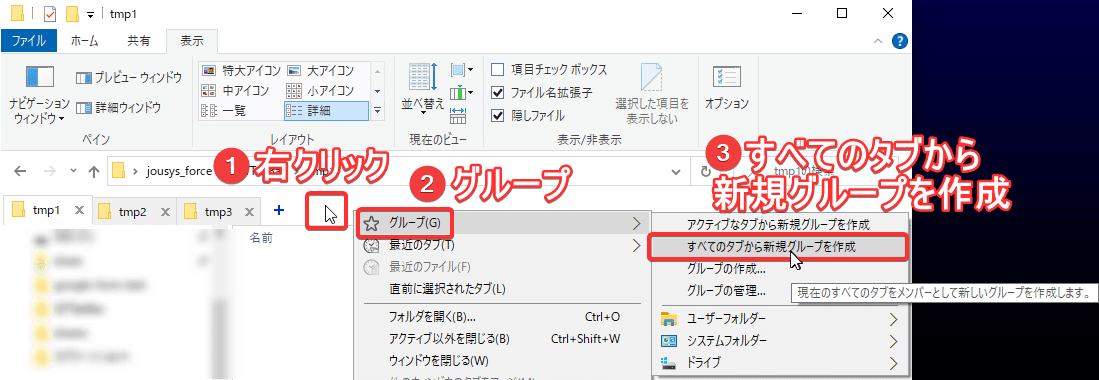Select グループの管理... submenu item

[x=726, y=290]
